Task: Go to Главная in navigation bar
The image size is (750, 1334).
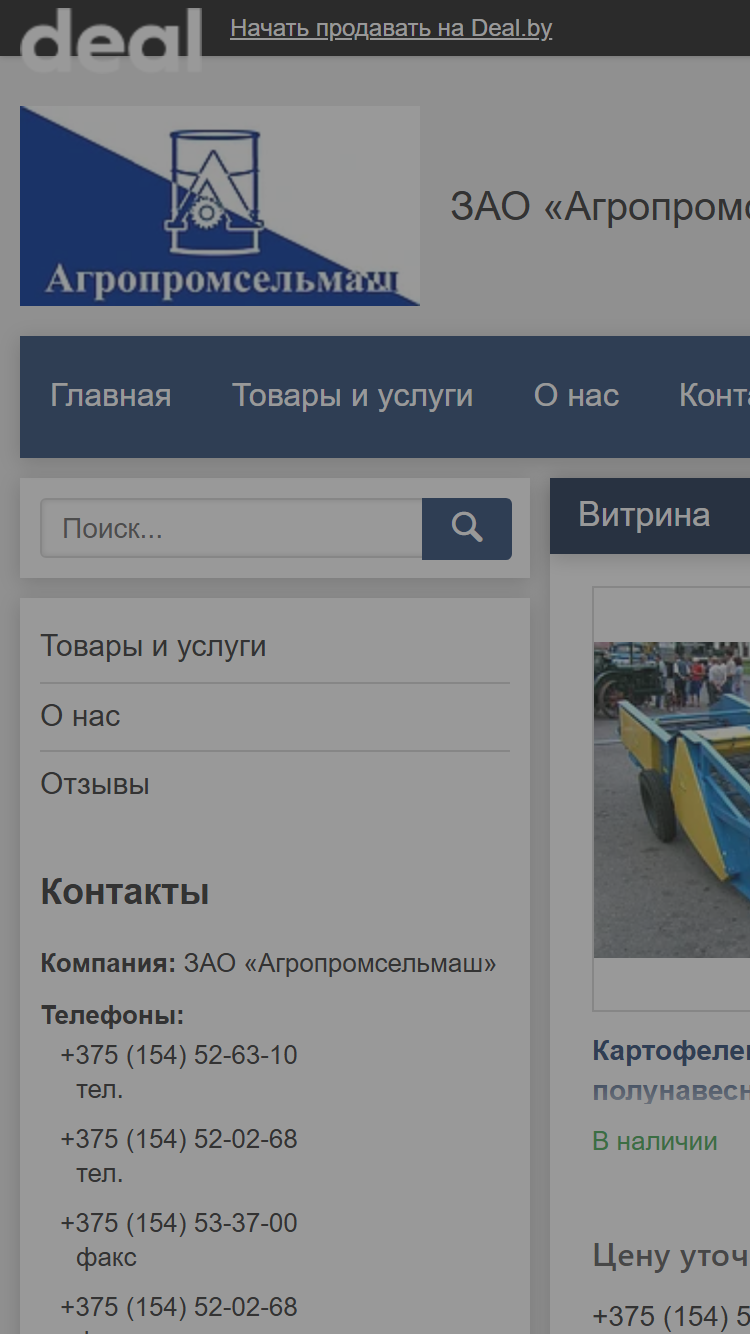Action: (x=111, y=396)
